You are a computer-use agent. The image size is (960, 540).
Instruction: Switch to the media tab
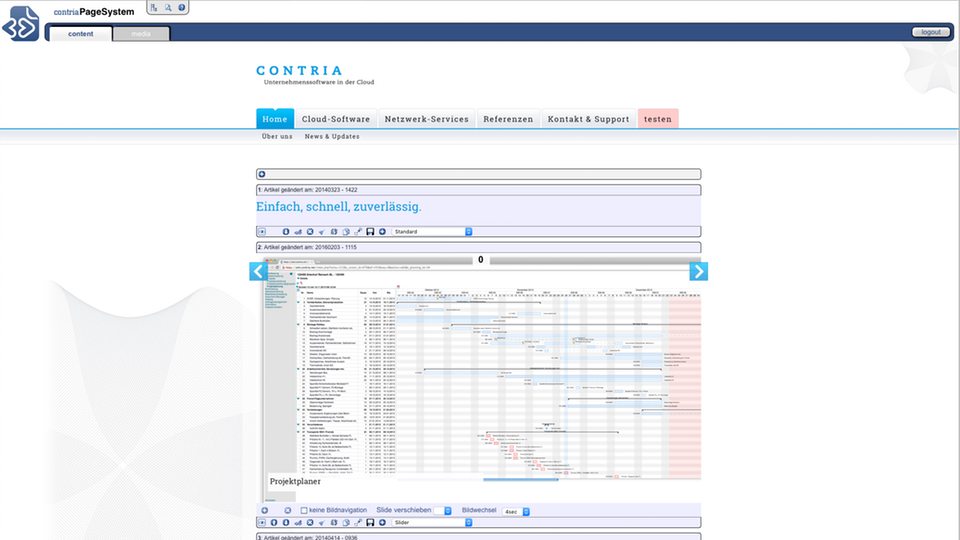click(141, 34)
